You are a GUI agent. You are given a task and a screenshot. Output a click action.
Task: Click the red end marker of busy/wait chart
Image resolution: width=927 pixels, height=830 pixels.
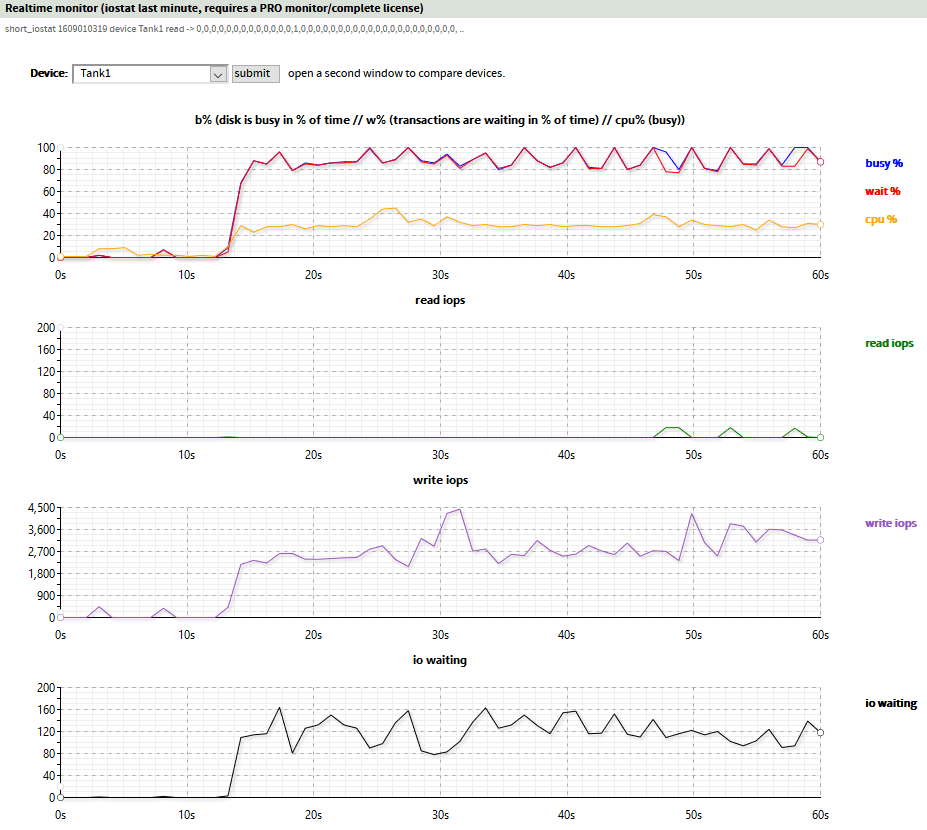click(820, 162)
